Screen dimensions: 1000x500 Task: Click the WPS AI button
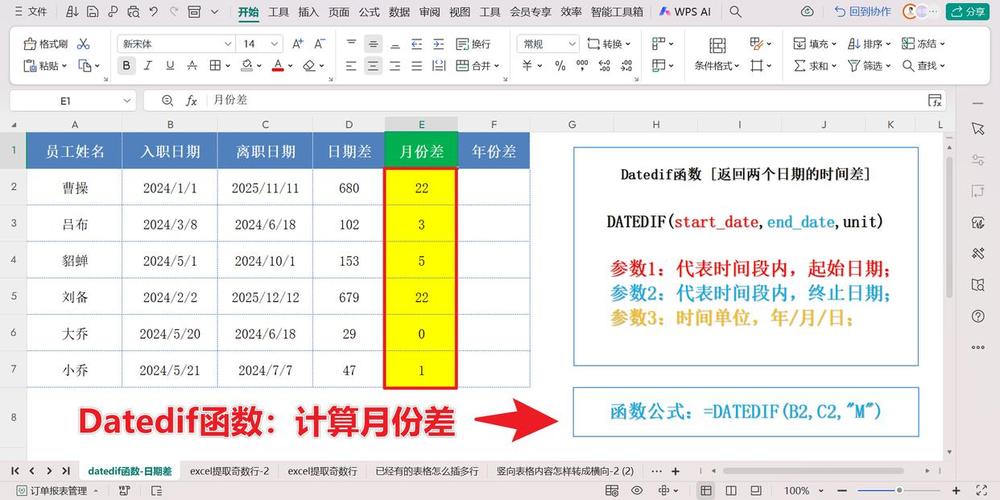pos(685,11)
